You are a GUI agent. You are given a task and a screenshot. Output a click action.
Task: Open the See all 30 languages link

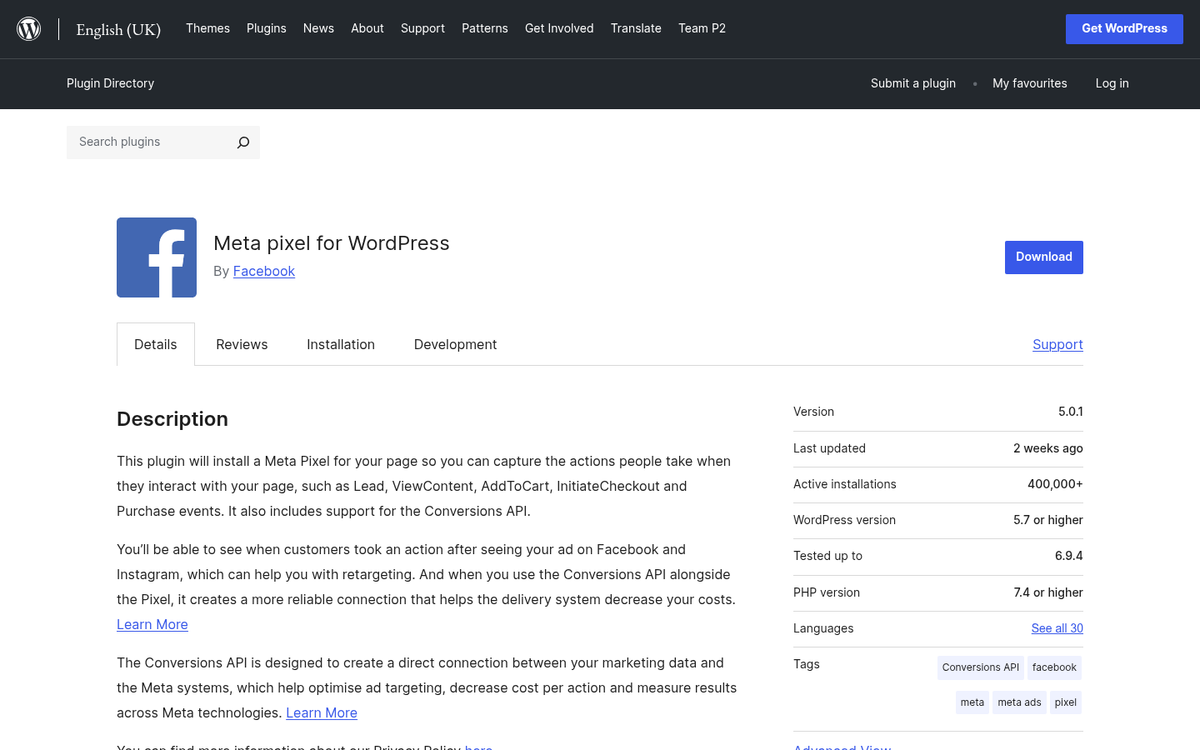click(x=1057, y=628)
